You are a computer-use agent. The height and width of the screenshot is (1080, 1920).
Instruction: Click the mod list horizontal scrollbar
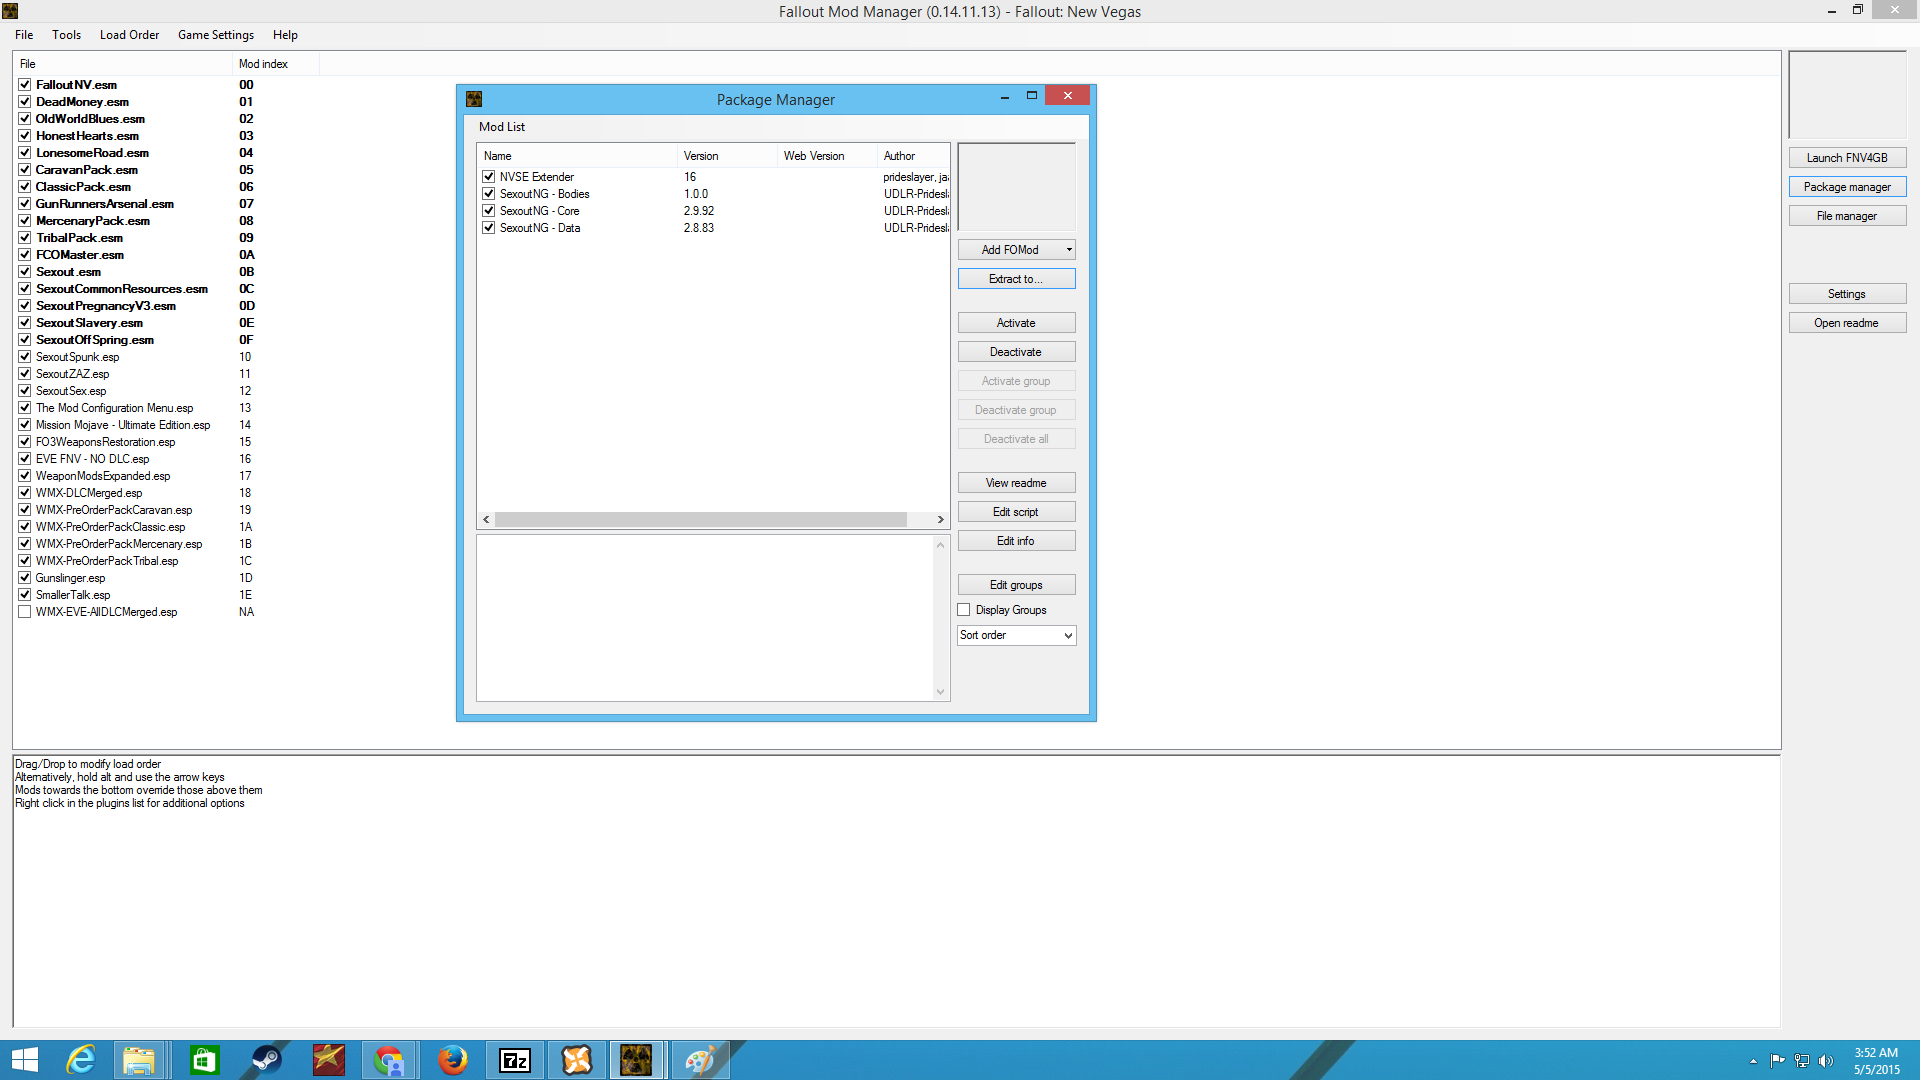701,520
